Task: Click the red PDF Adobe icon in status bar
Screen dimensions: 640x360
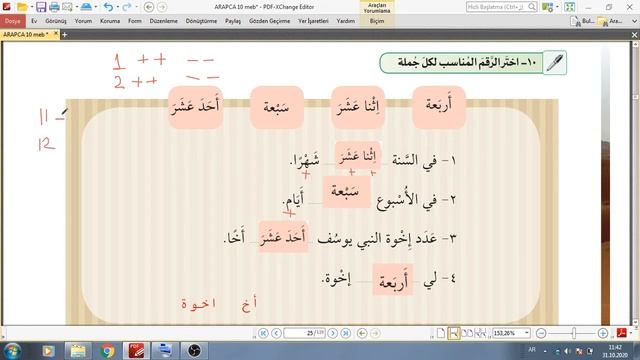Action: pos(622,333)
